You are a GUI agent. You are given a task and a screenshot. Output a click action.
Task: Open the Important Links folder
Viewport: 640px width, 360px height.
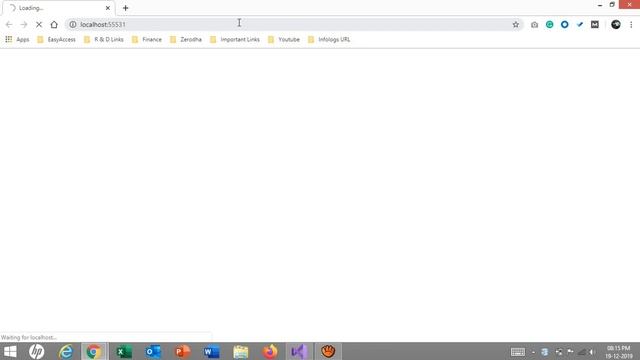pyautogui.click(x=235, y=39)
